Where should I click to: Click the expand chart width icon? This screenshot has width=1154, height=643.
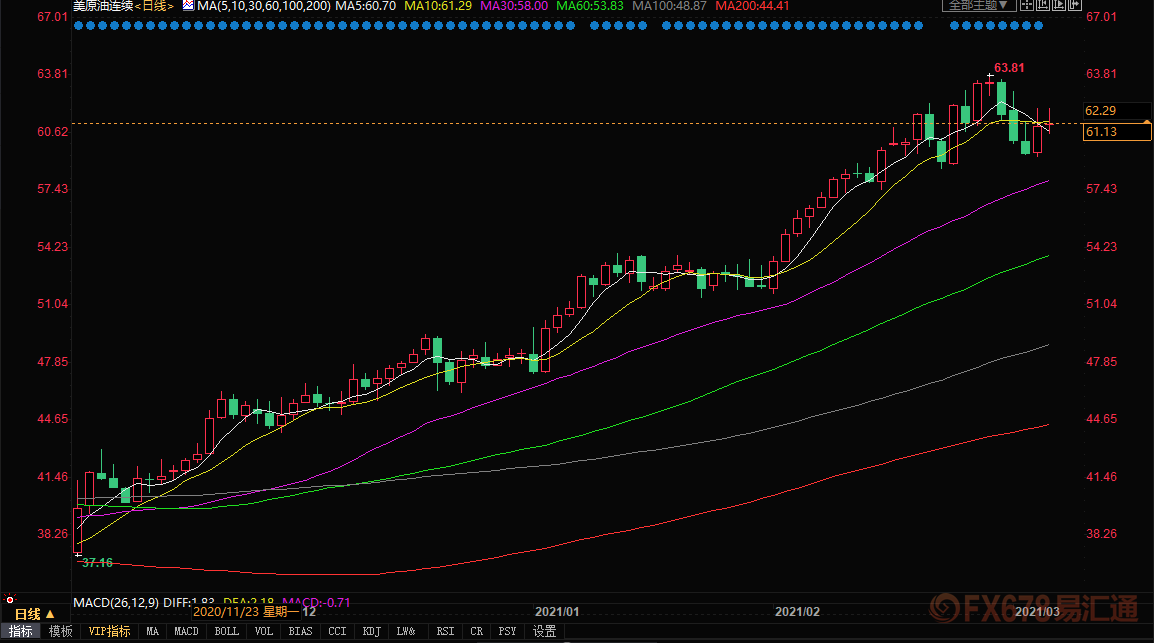point(1075,5)
